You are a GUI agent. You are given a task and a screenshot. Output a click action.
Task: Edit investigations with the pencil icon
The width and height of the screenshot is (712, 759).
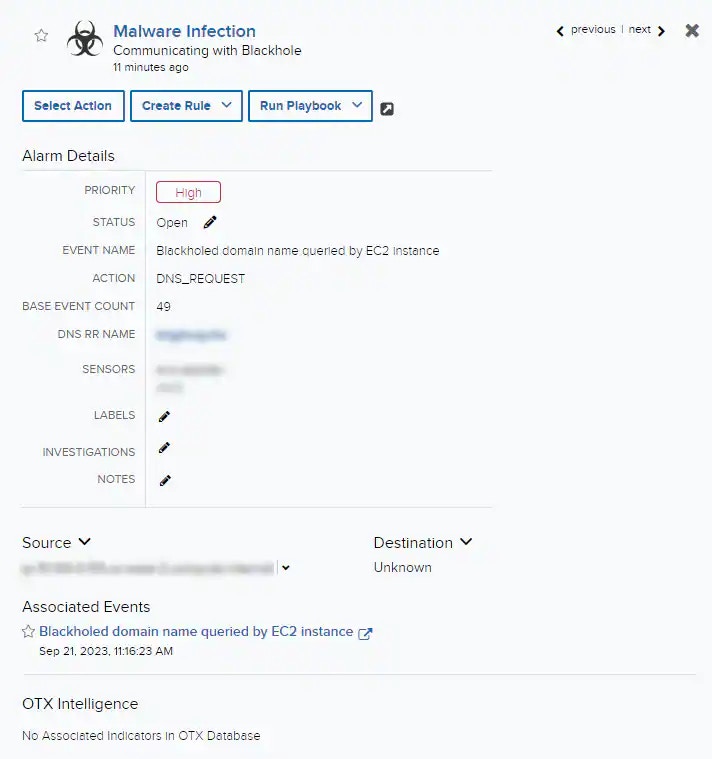pyautogui.click(x=165, y=448)
